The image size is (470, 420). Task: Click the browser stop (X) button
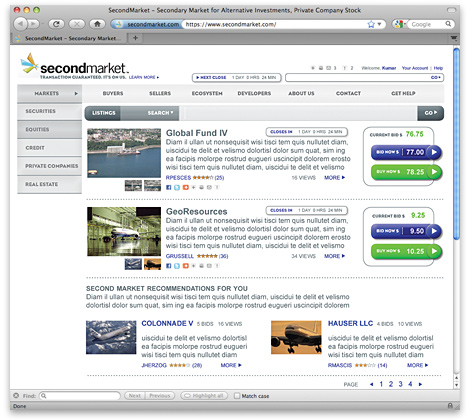(77, 24)
